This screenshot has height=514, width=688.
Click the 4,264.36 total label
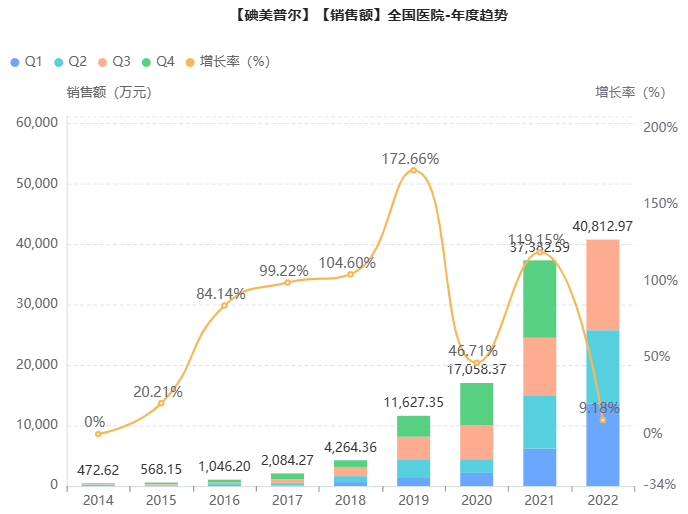[x=350, y=447]
